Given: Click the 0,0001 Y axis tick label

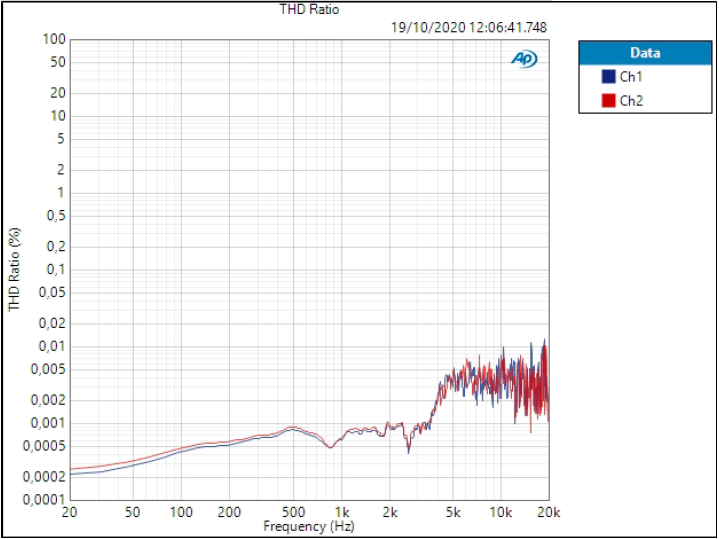Looking at the screenshot, I should click(44, 500).
